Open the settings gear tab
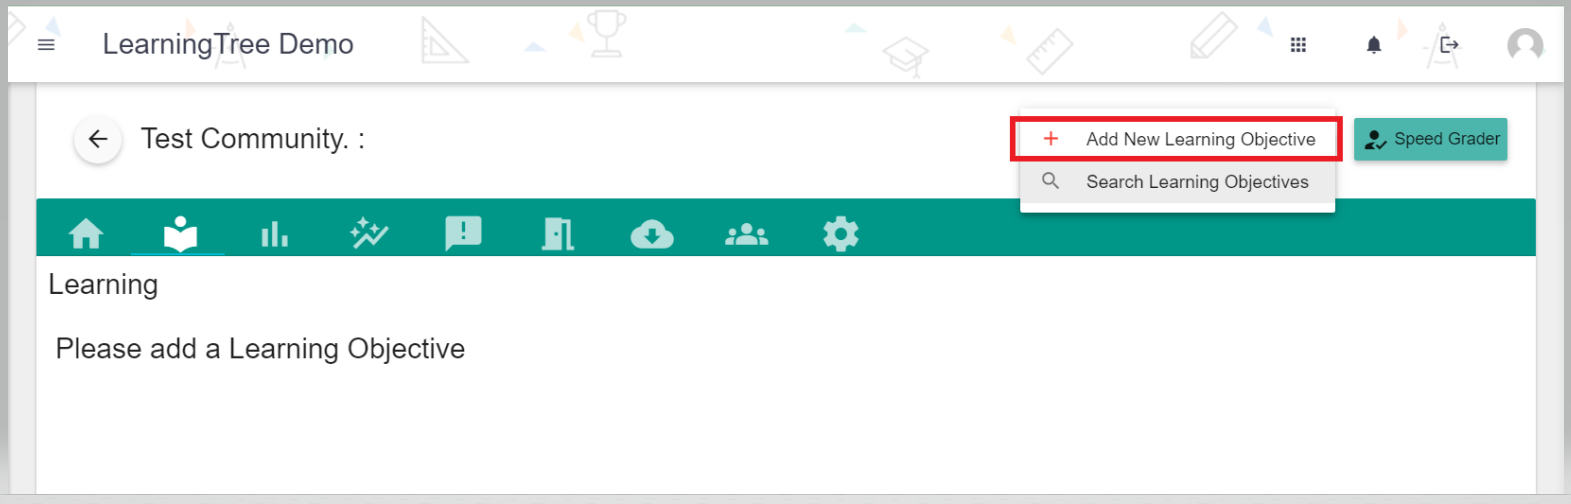The width and height of the screenshot is (1571, 504). click(x=841, y=234)
